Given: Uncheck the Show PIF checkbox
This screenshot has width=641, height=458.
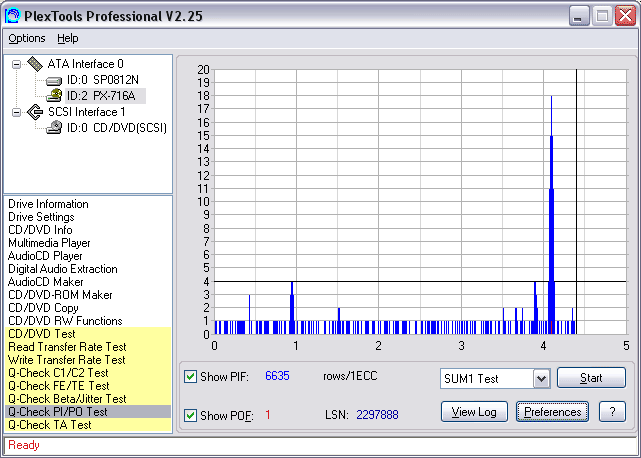Looking at the screenshot, I should pyautogui.click(x=190, y=376).
